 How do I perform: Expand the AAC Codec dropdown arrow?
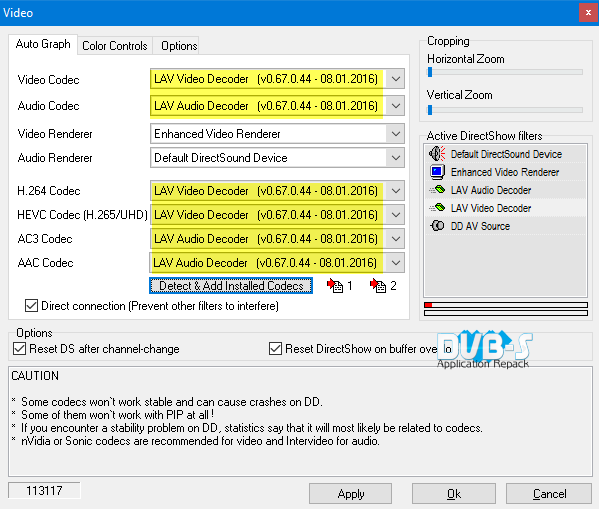point(395,263)
